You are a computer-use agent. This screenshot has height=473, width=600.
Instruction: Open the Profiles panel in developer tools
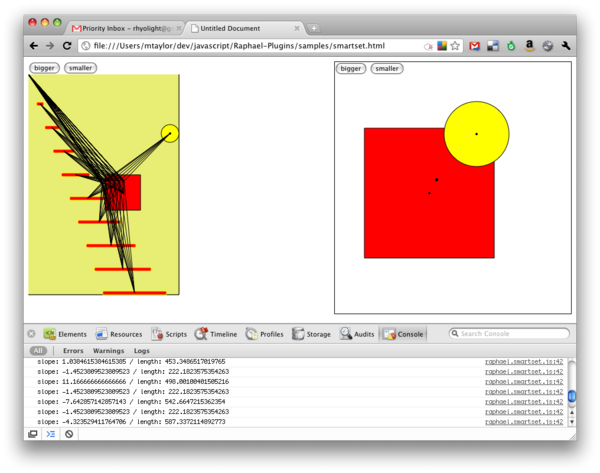264,334
